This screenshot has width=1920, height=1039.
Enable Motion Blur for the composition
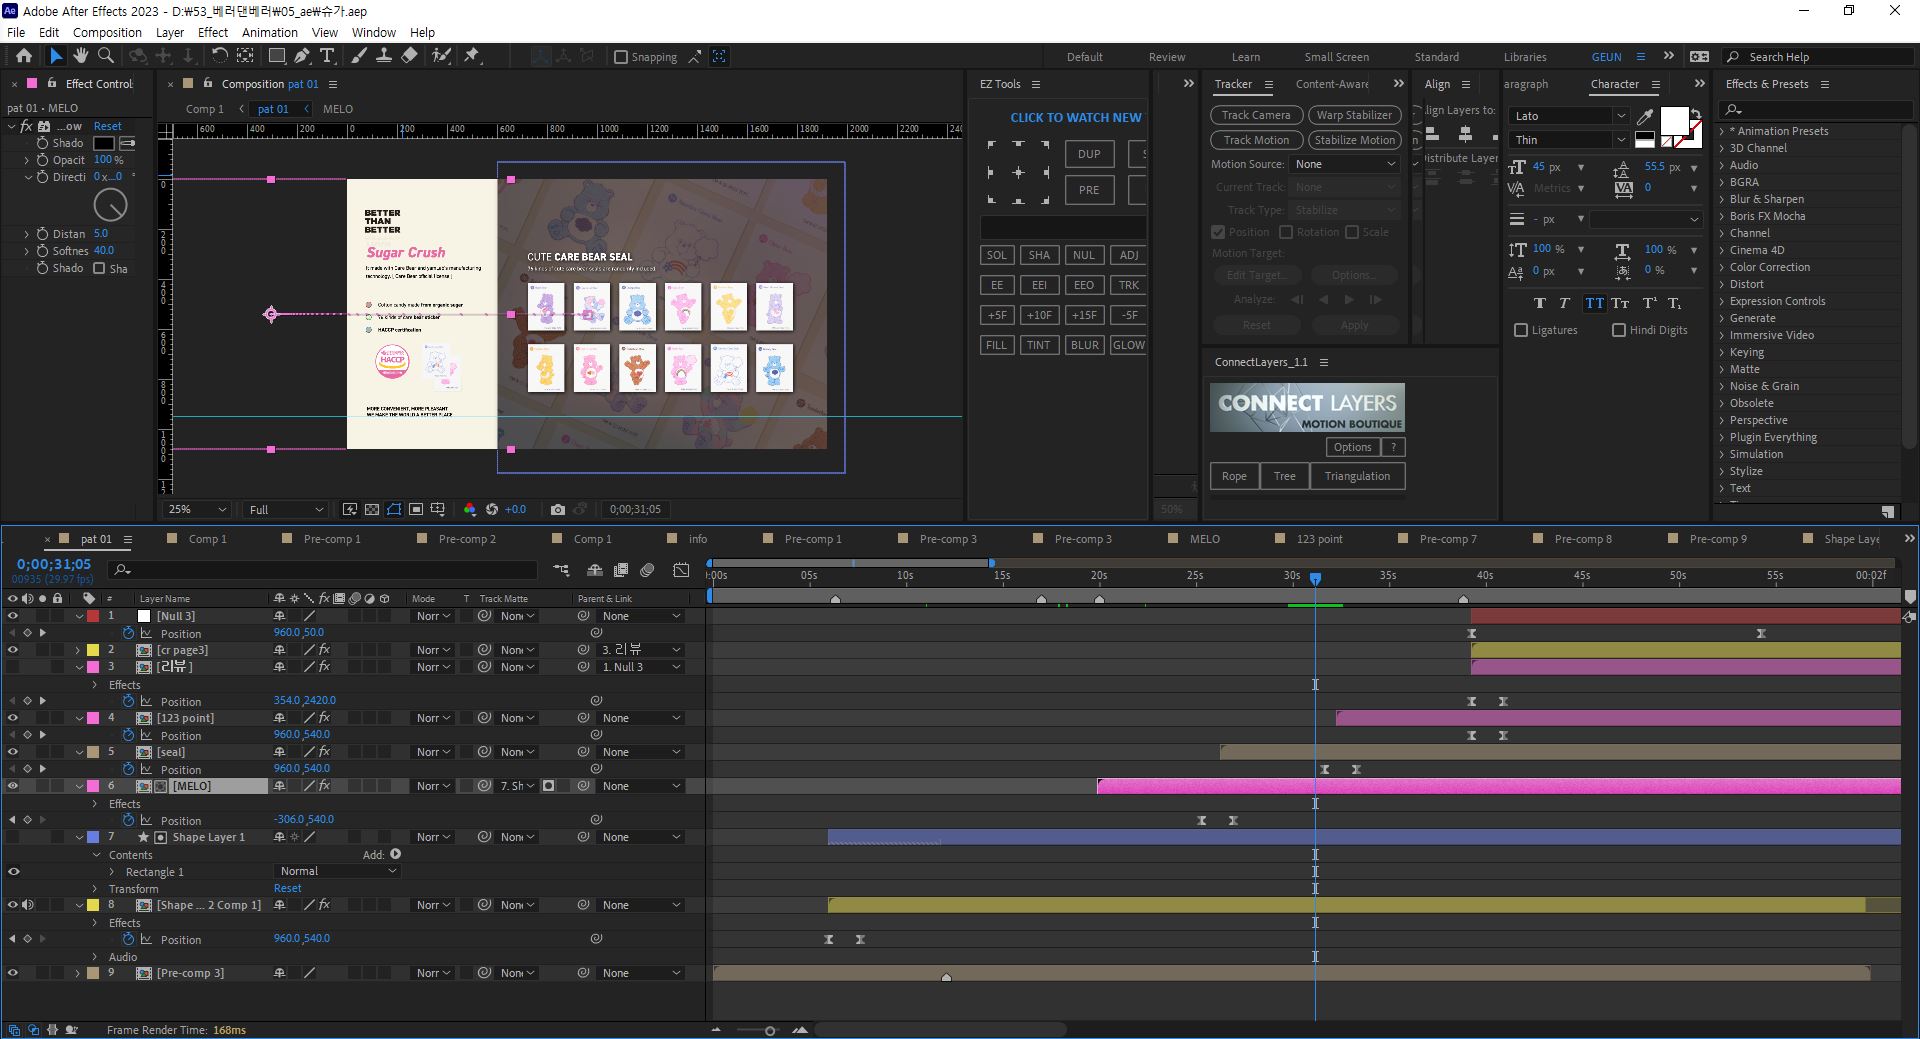pyautogui.click(x=647, y=570)
